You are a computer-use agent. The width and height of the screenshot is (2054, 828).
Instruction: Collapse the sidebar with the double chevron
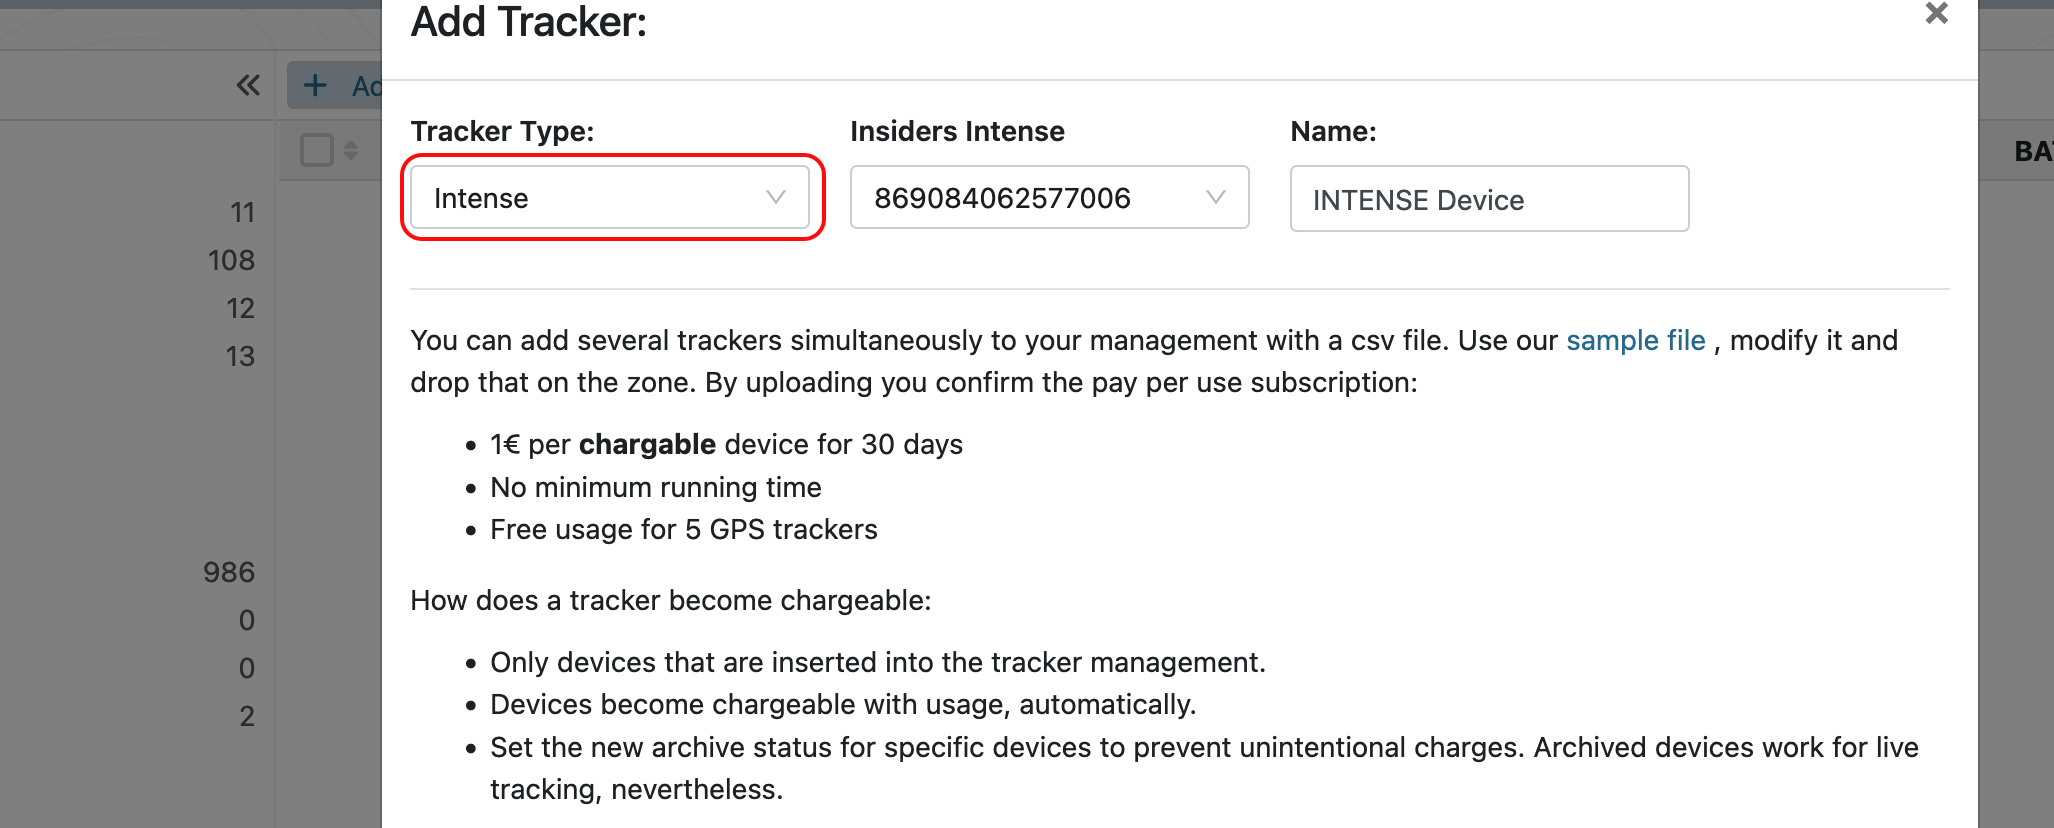(248, 86)
